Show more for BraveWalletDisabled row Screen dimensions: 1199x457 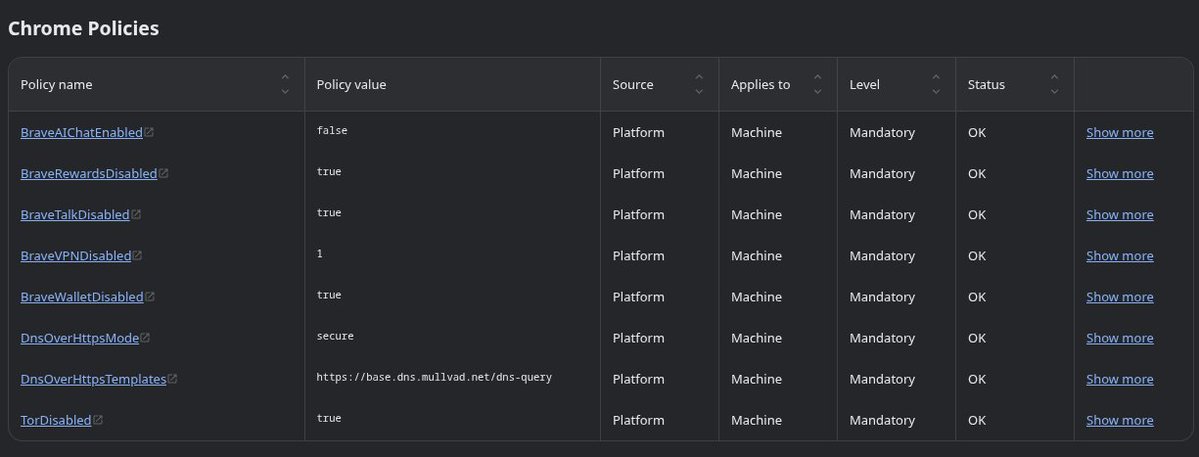tap(1119, 297)
